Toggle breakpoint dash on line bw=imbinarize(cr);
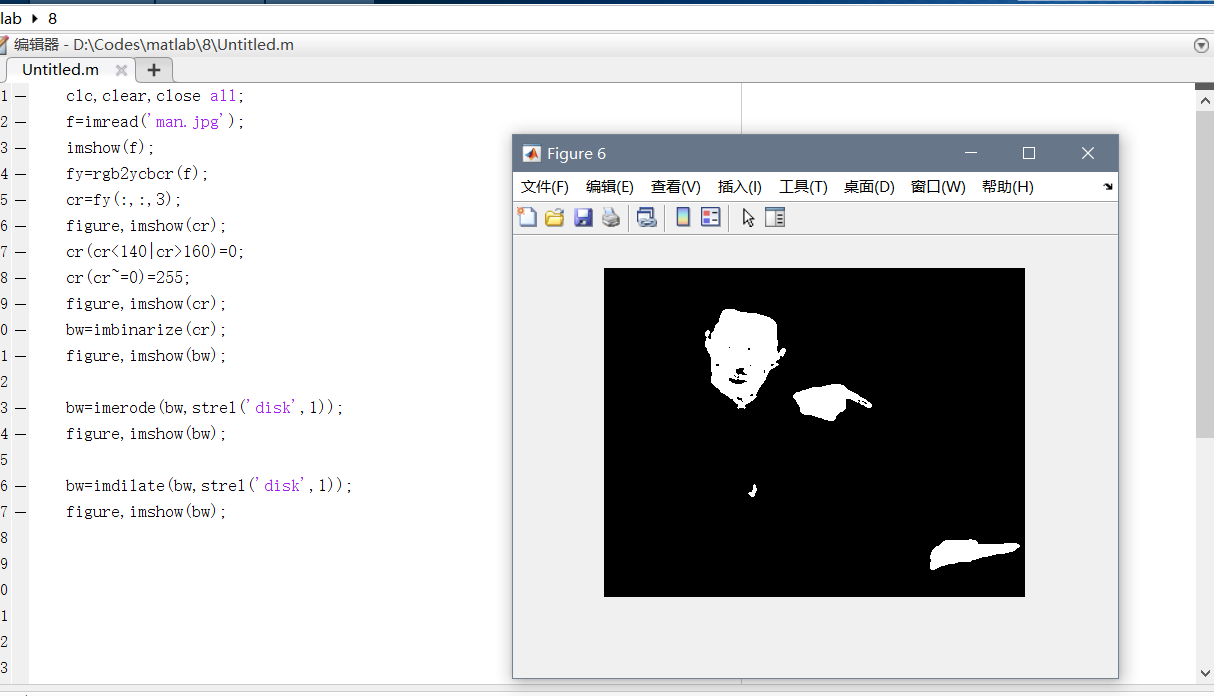The image size is (1214, 696). 20,329
